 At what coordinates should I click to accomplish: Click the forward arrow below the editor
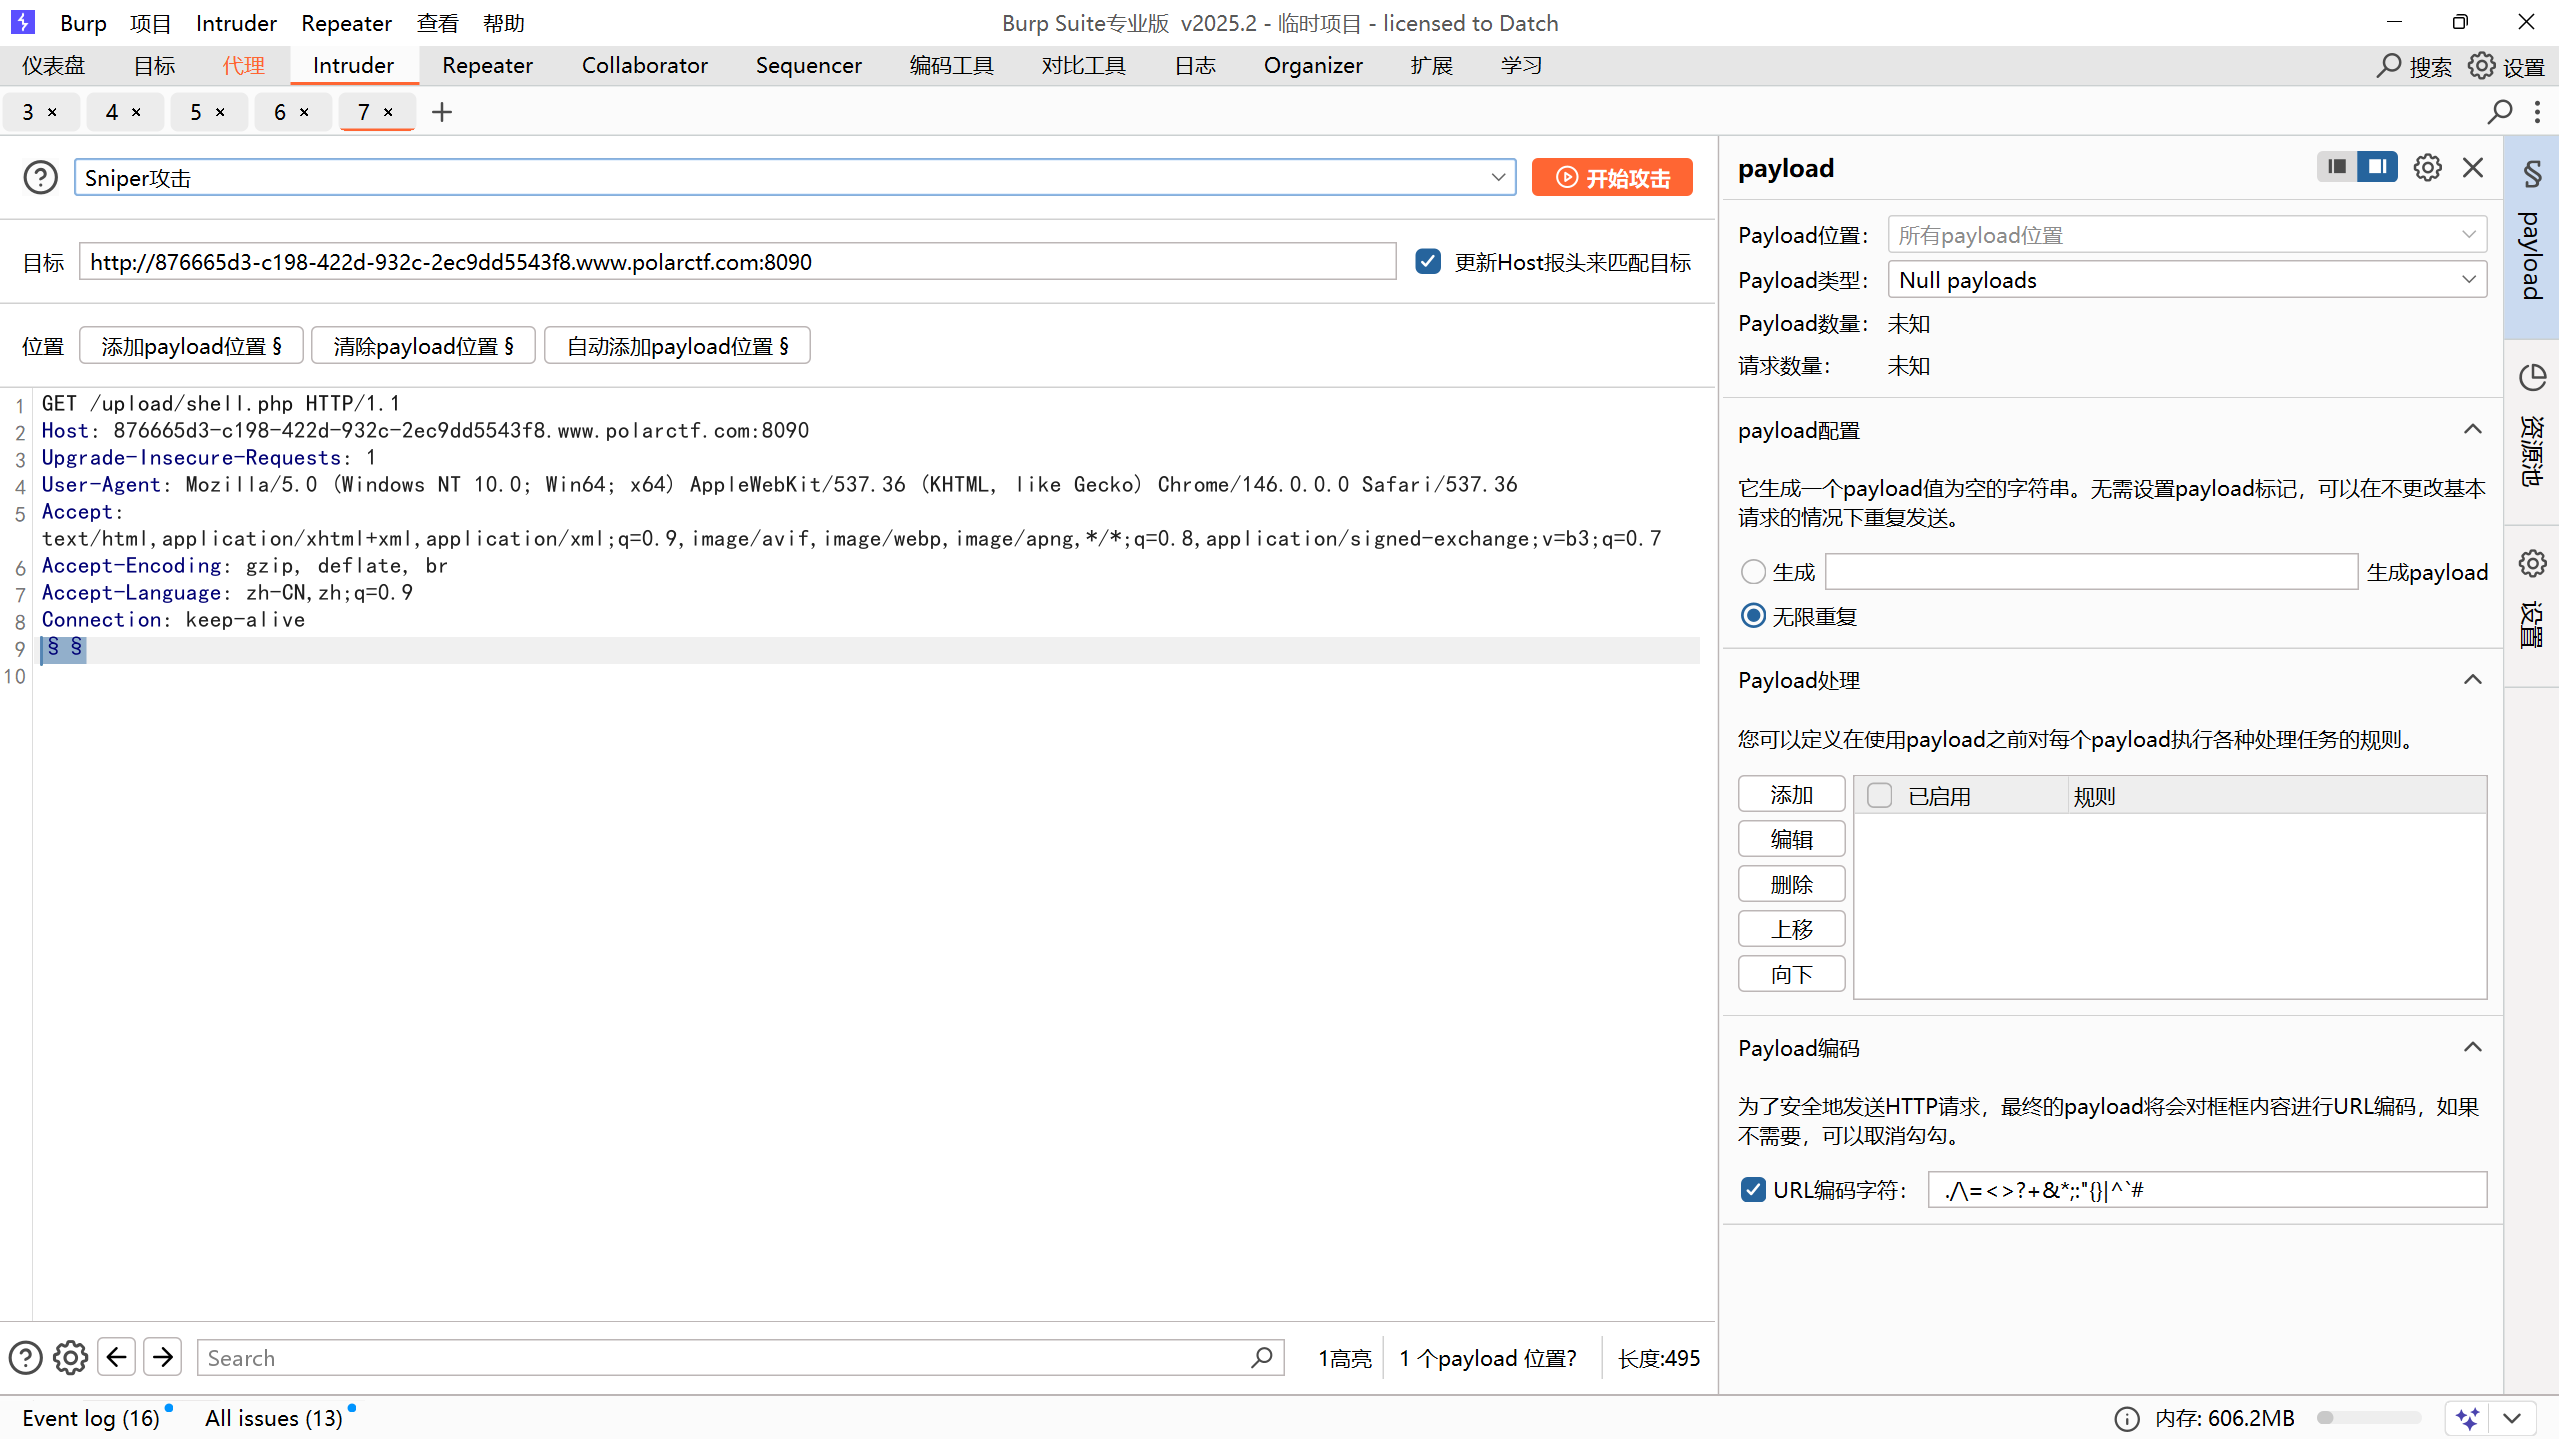[163, 1357]
